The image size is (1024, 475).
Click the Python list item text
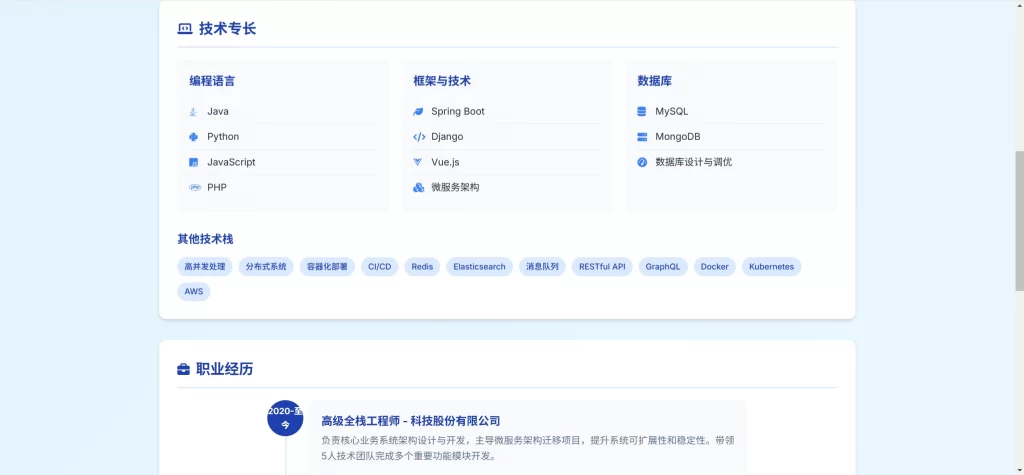(223, 137)
